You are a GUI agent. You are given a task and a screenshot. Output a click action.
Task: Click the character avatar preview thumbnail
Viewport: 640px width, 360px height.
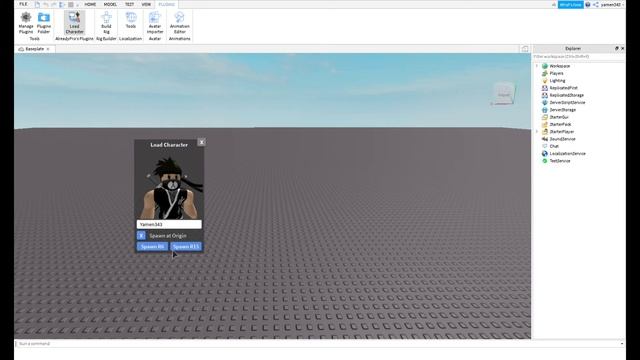point(169,186)
